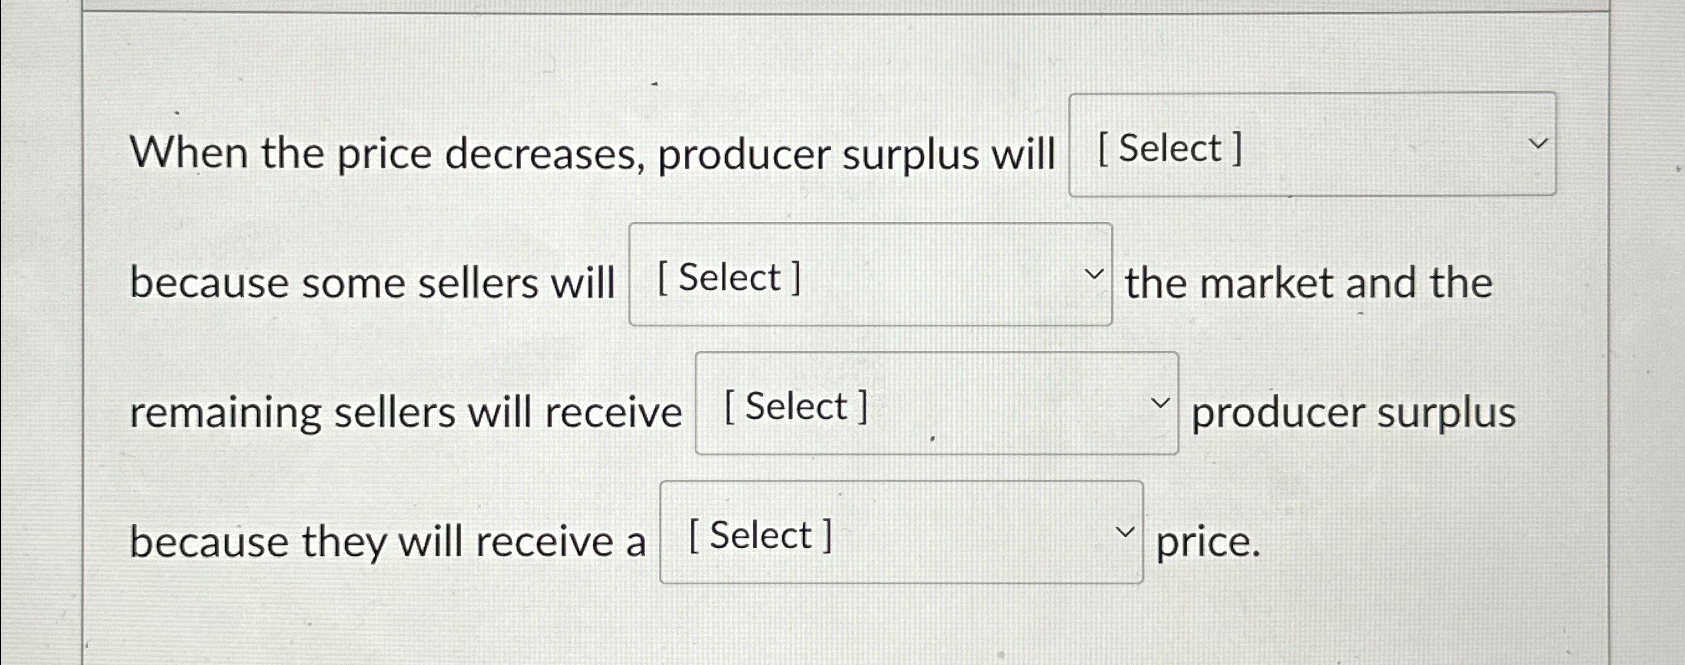Click the chevron on the second-row dropdown
The height and width of the screenshot is (665, 1685).
[1094, 273]
